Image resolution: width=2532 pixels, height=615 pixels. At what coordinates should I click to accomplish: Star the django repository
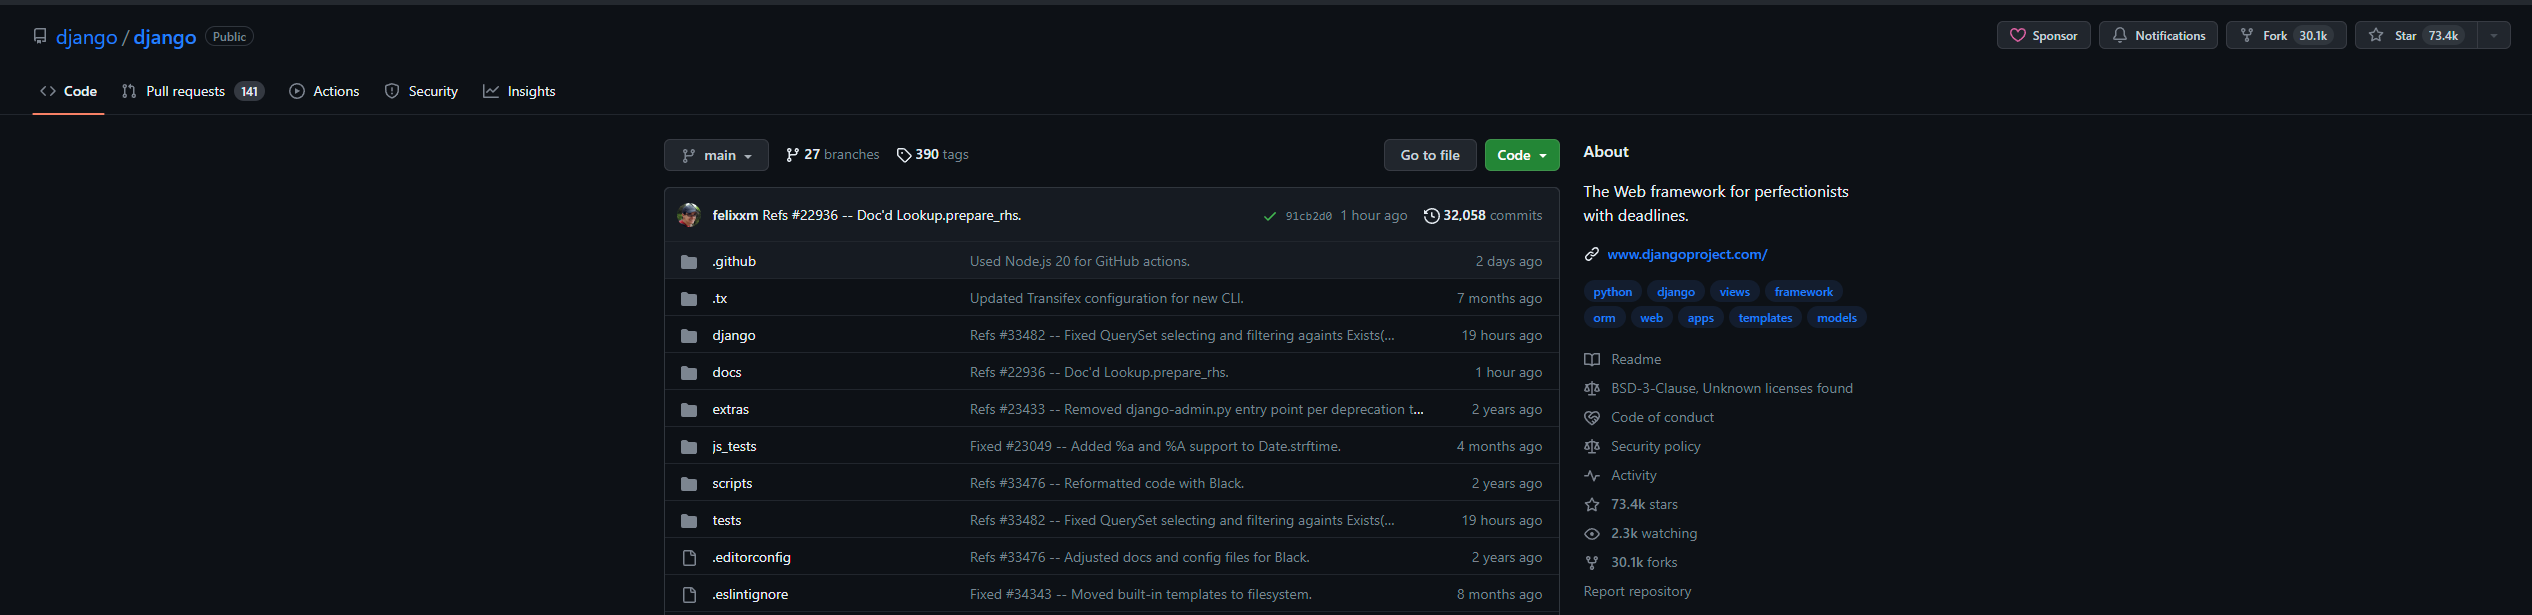[2417, 36]
